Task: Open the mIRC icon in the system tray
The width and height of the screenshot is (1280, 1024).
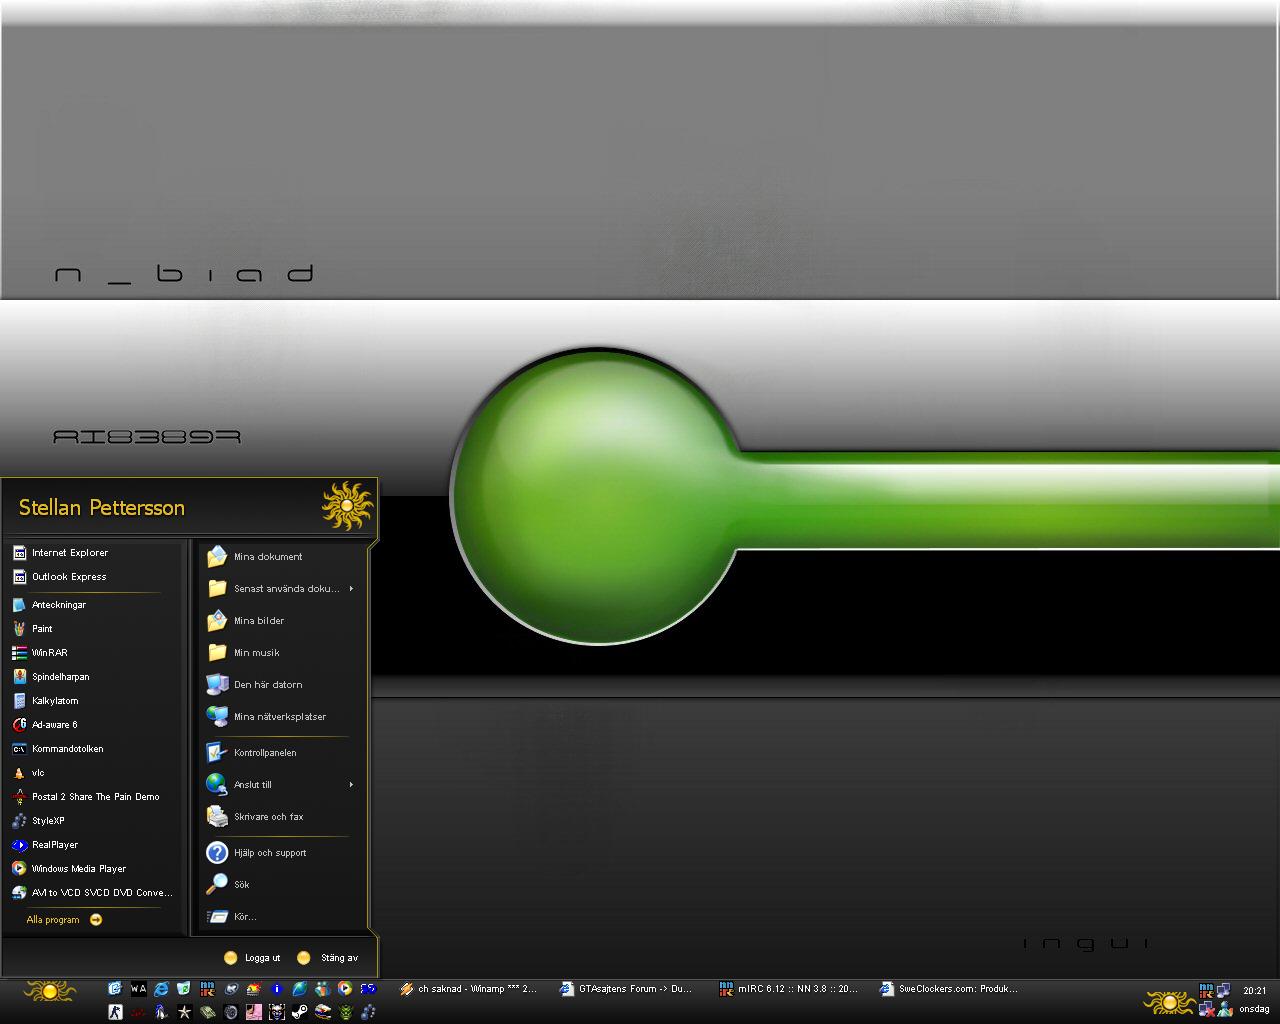Action: point(1206,991)
